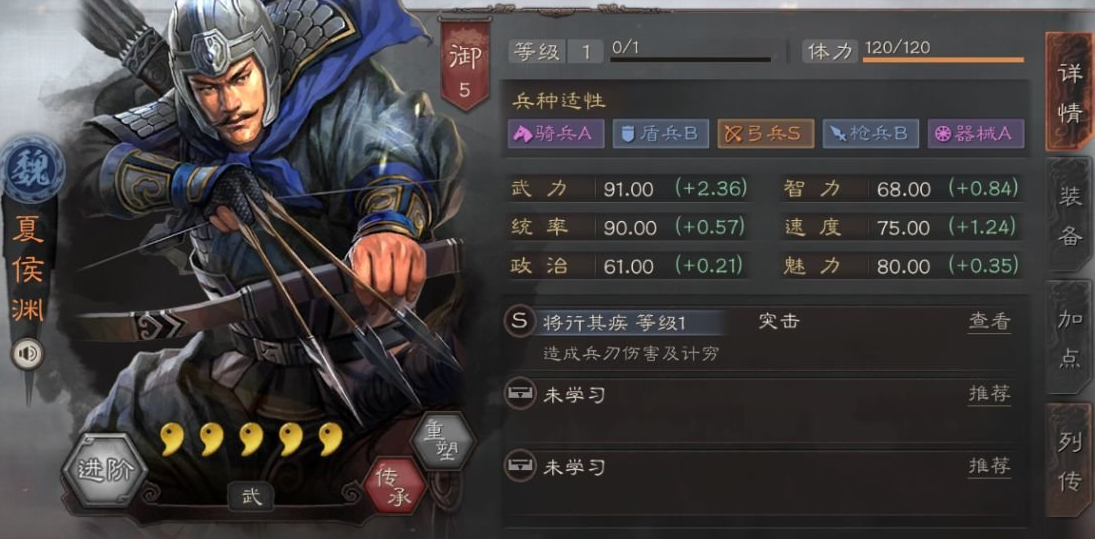Tap the S-rank skill circle icon
1095x539 pixels.
click(x=518, y=323)
